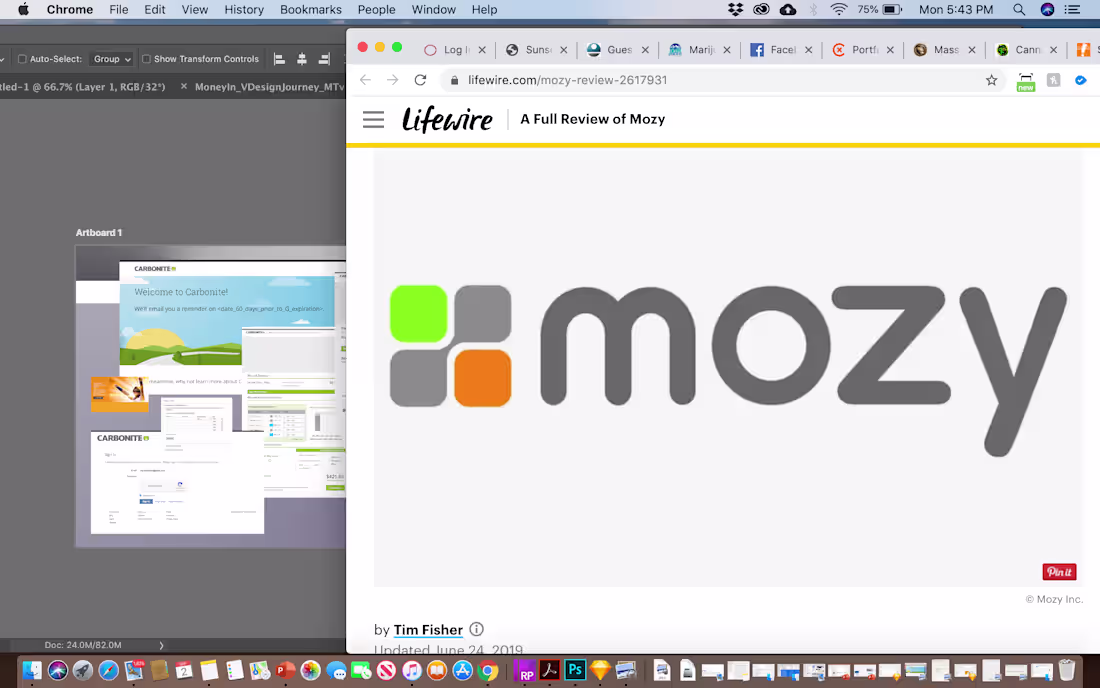Toggle Show Transform Controls checkbox
Image resolution: width=1100 pixels, height=688 pixels.
coord(146,59)
